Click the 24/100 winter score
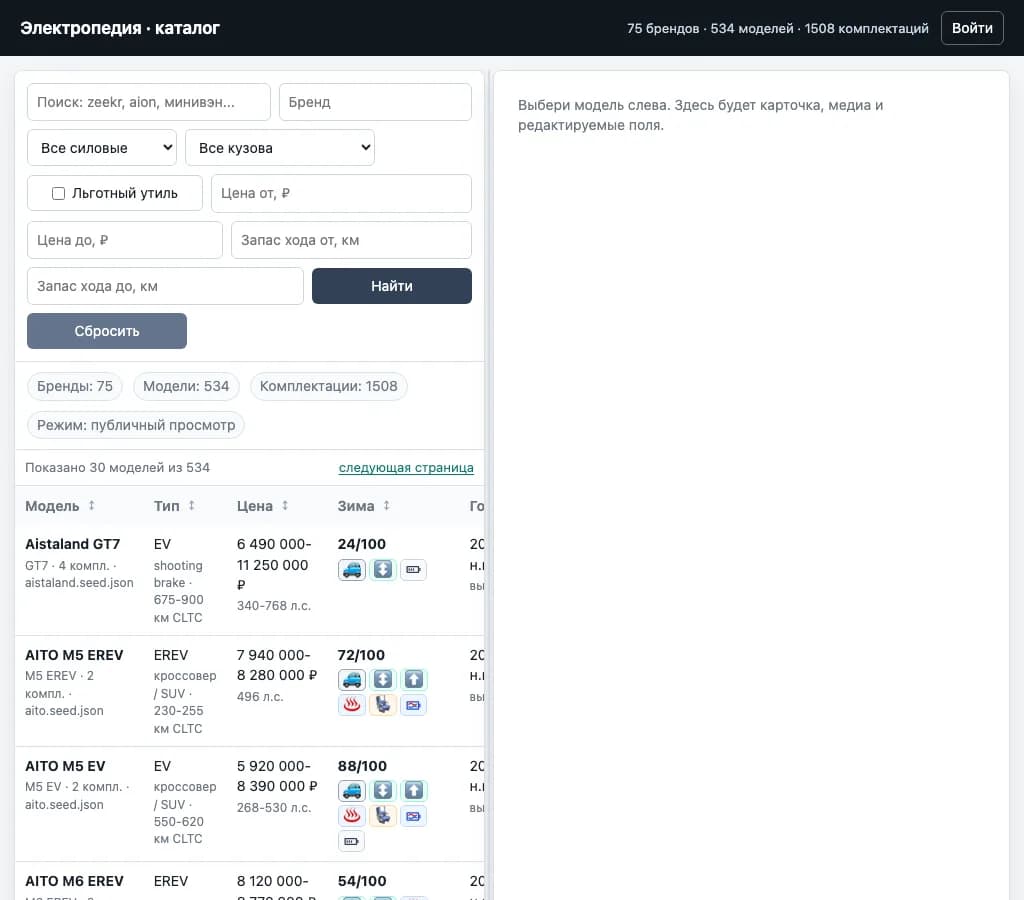 362,544
